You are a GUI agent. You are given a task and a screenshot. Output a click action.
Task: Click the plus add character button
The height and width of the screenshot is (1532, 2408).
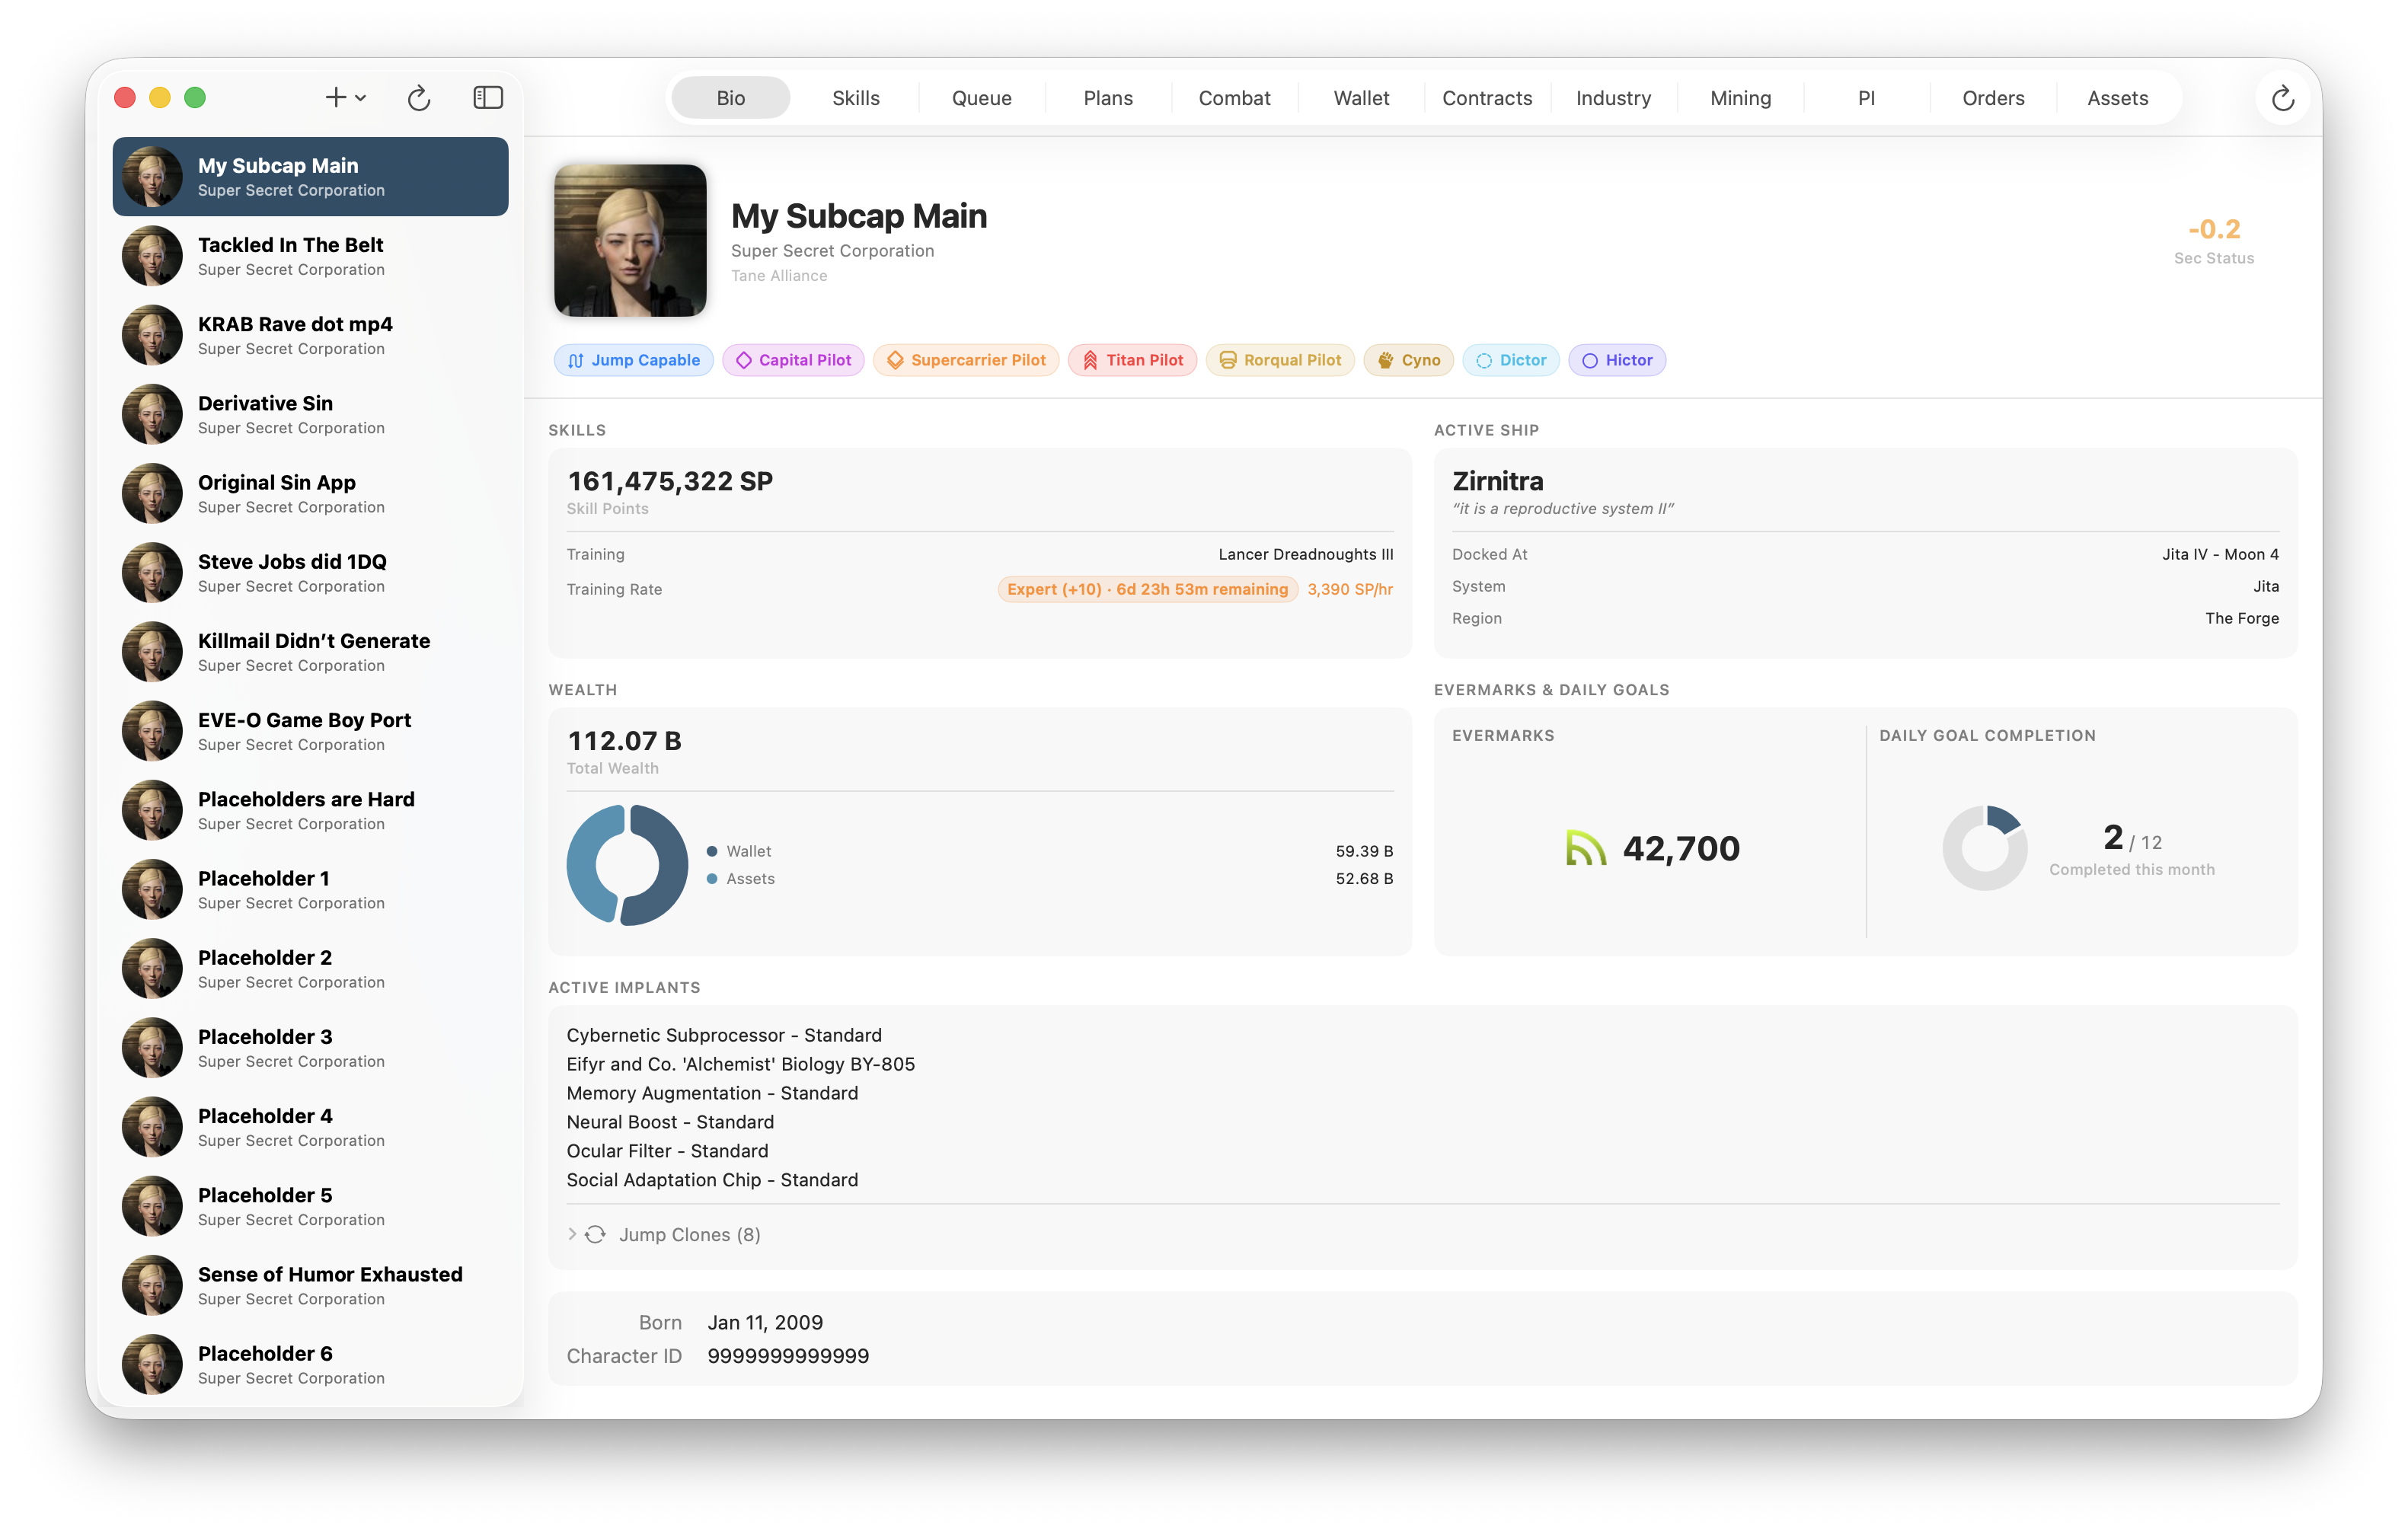[335, 97]
